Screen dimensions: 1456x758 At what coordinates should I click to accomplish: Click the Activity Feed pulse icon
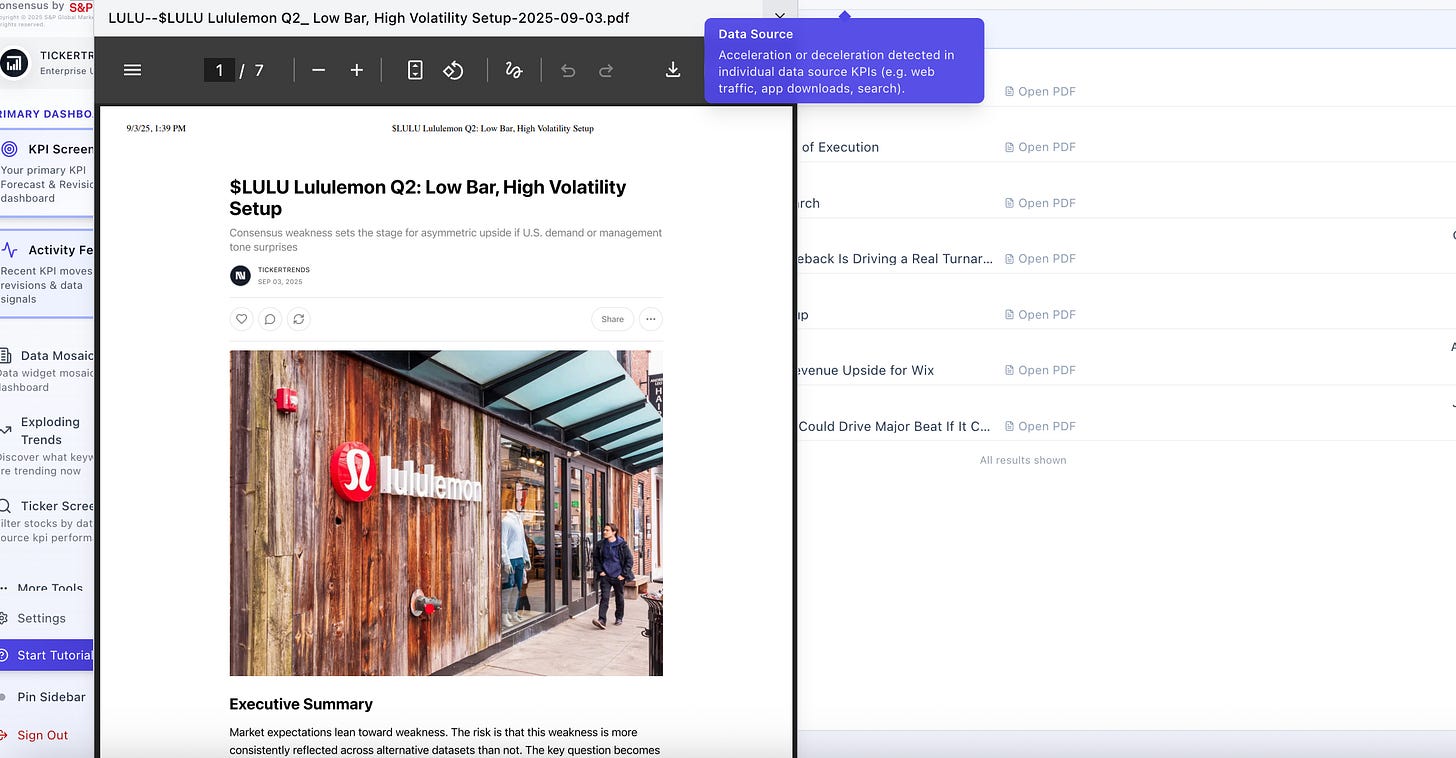[x=10, y=250]
